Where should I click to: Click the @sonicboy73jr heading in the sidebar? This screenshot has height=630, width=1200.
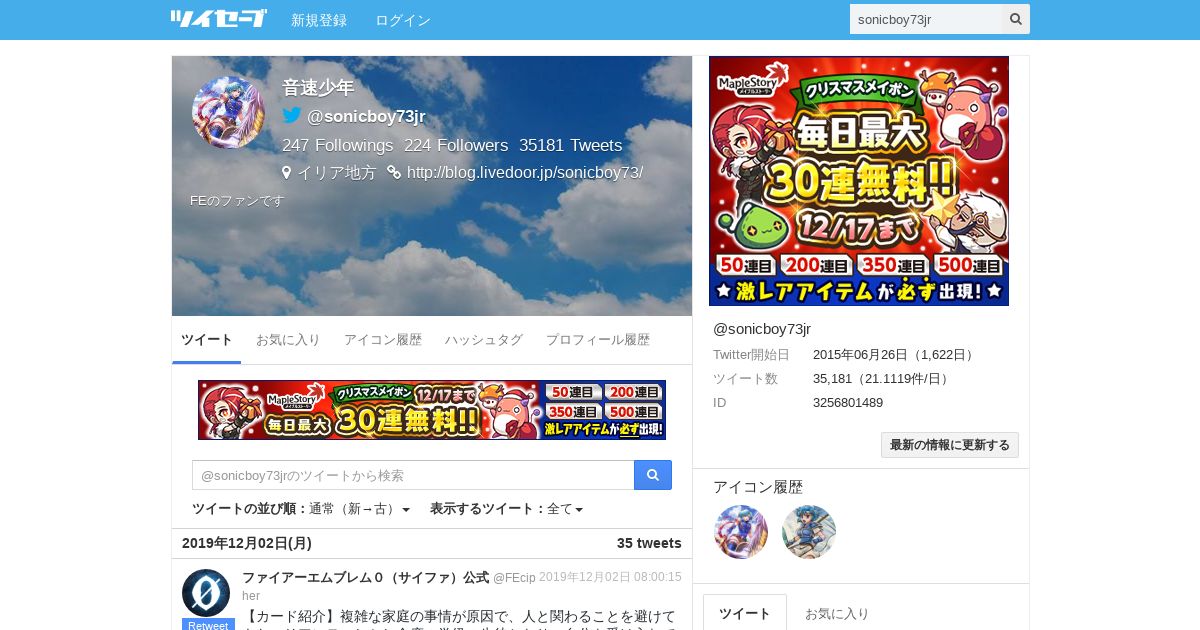click(x=762, y=329)
